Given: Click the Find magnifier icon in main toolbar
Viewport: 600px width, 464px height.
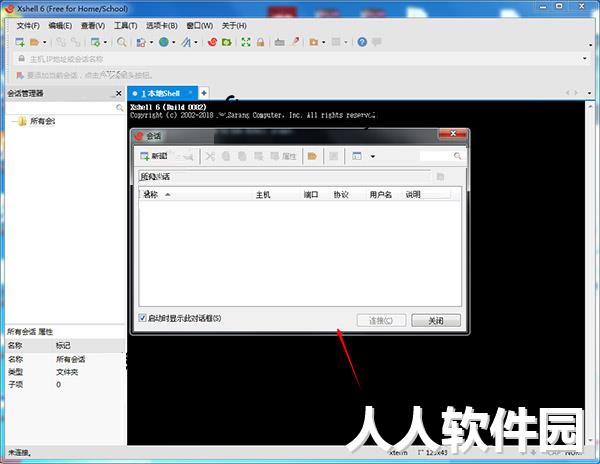Looking at the screenshot, I should 122,42.
